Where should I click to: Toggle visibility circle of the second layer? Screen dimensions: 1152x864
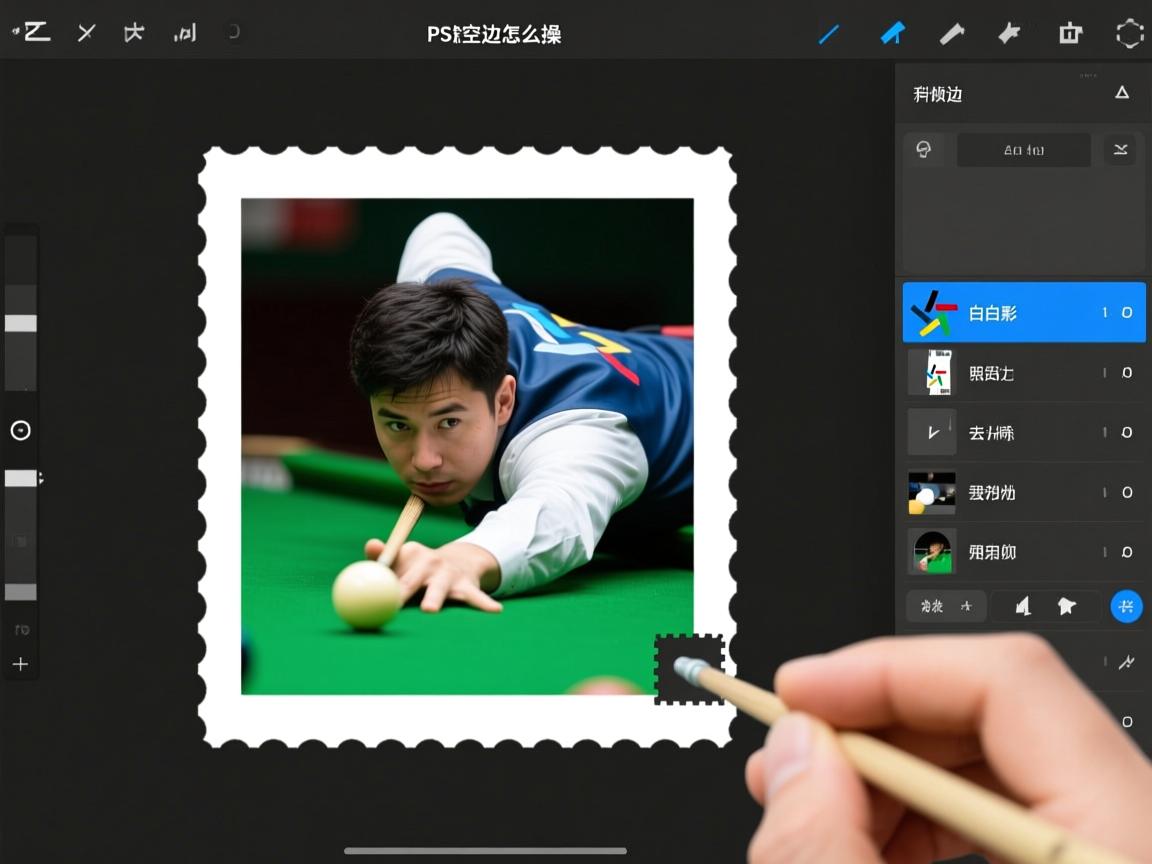point(1127,373)
